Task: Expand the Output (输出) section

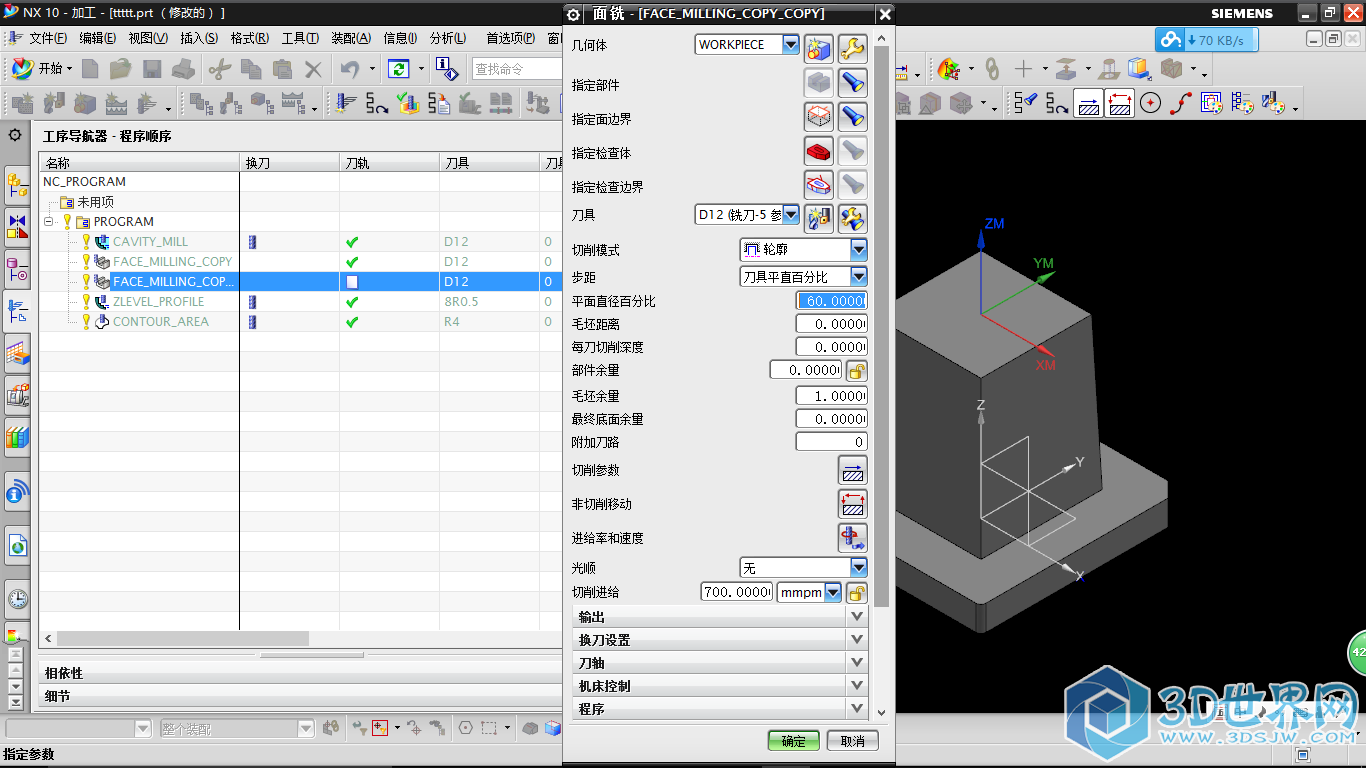Action: pyautogui.click(x=720, y=616)
